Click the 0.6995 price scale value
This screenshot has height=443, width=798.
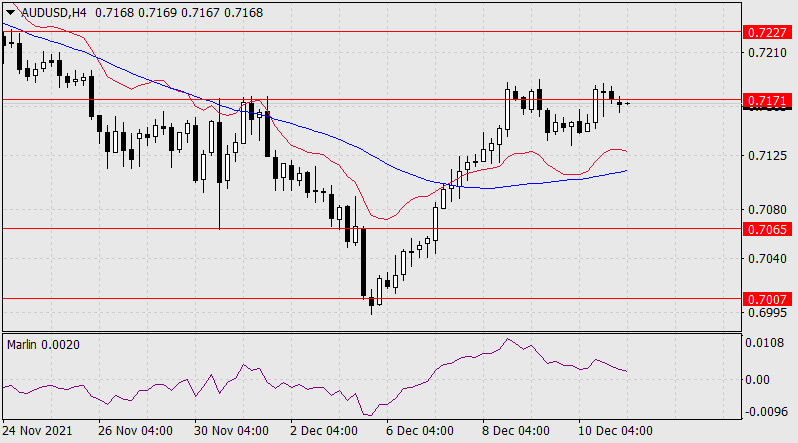[x=767, y=313]
